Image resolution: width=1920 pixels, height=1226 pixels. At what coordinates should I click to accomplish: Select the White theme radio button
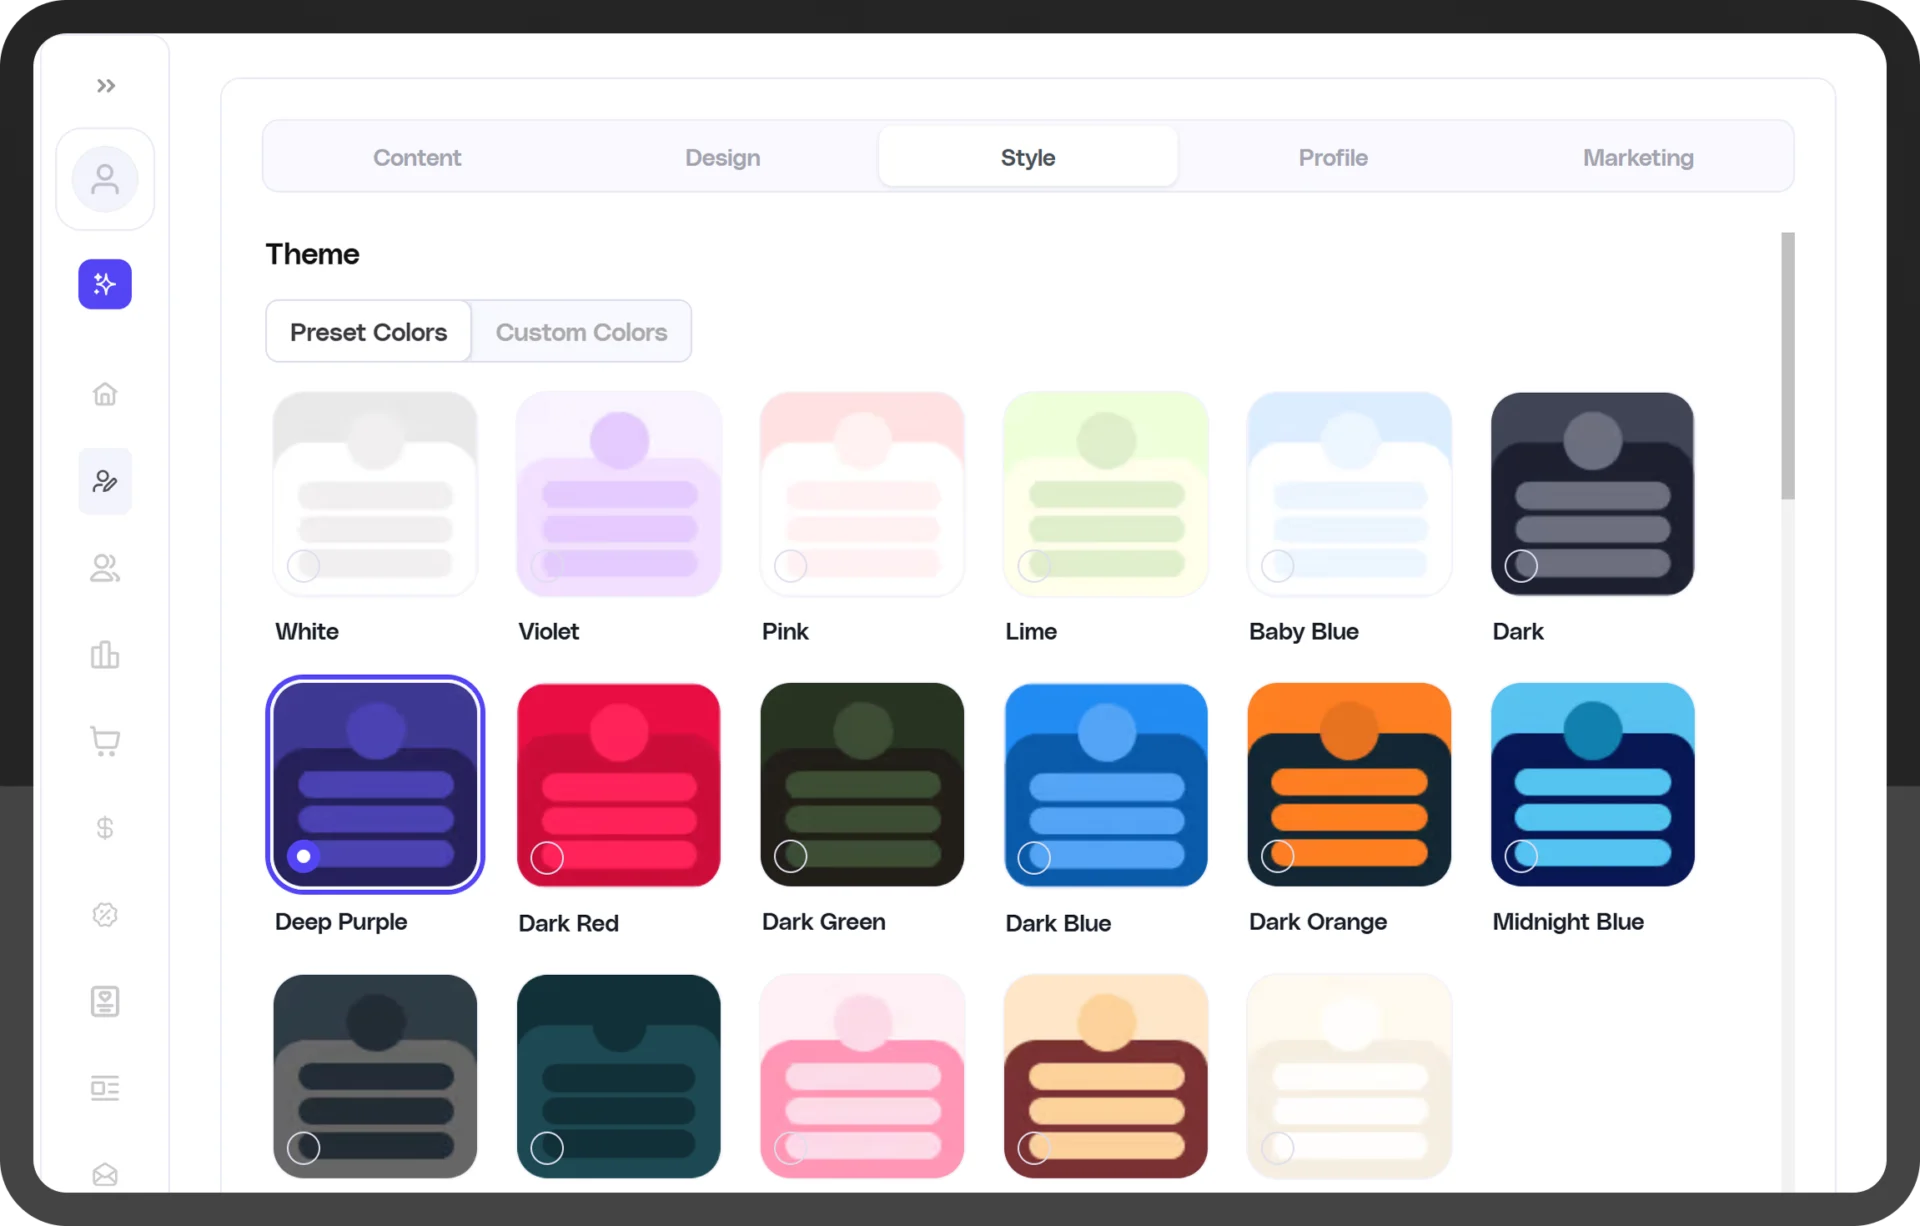coord(304,566)
